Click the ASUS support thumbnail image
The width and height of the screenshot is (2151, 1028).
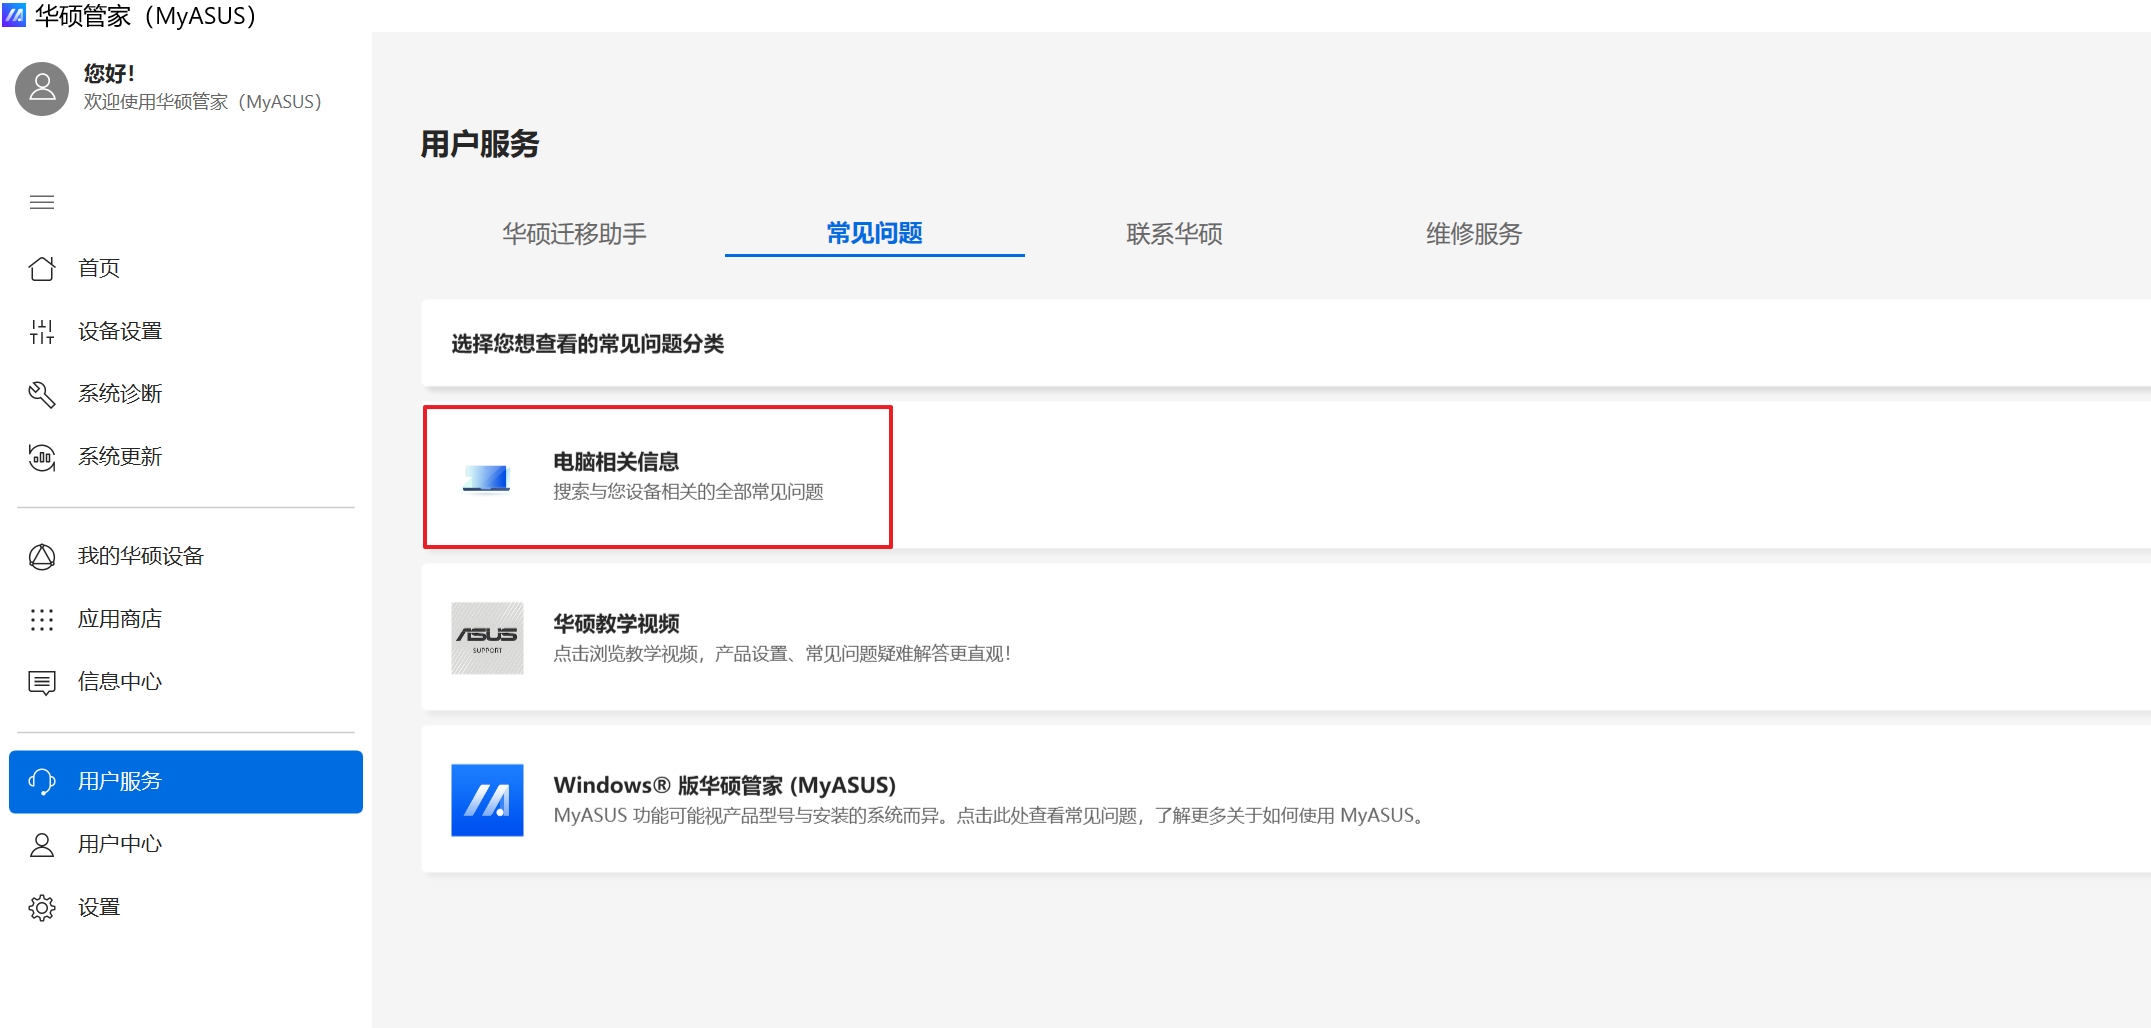click(x=487, y=638)
